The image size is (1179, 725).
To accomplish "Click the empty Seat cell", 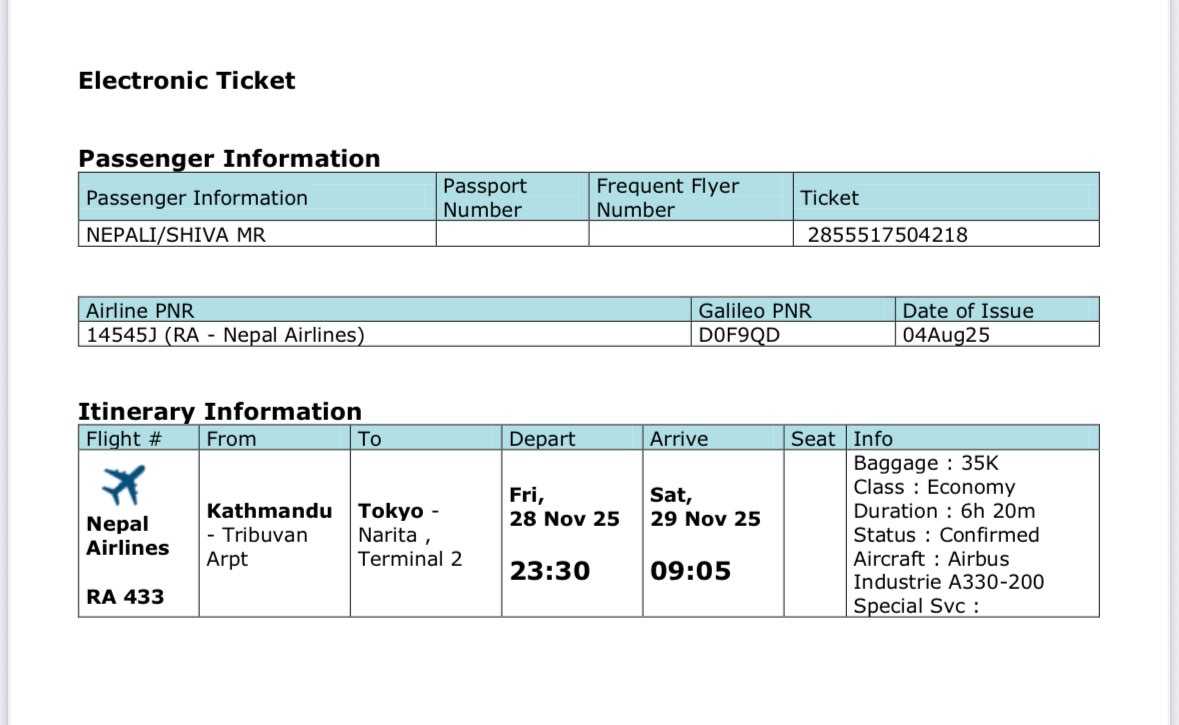I will [814, 533].
